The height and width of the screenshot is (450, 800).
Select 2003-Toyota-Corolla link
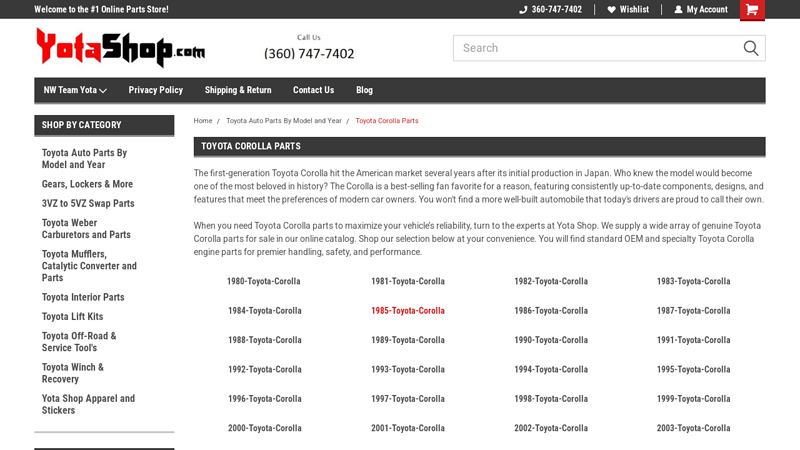click(x=693, y=428)
